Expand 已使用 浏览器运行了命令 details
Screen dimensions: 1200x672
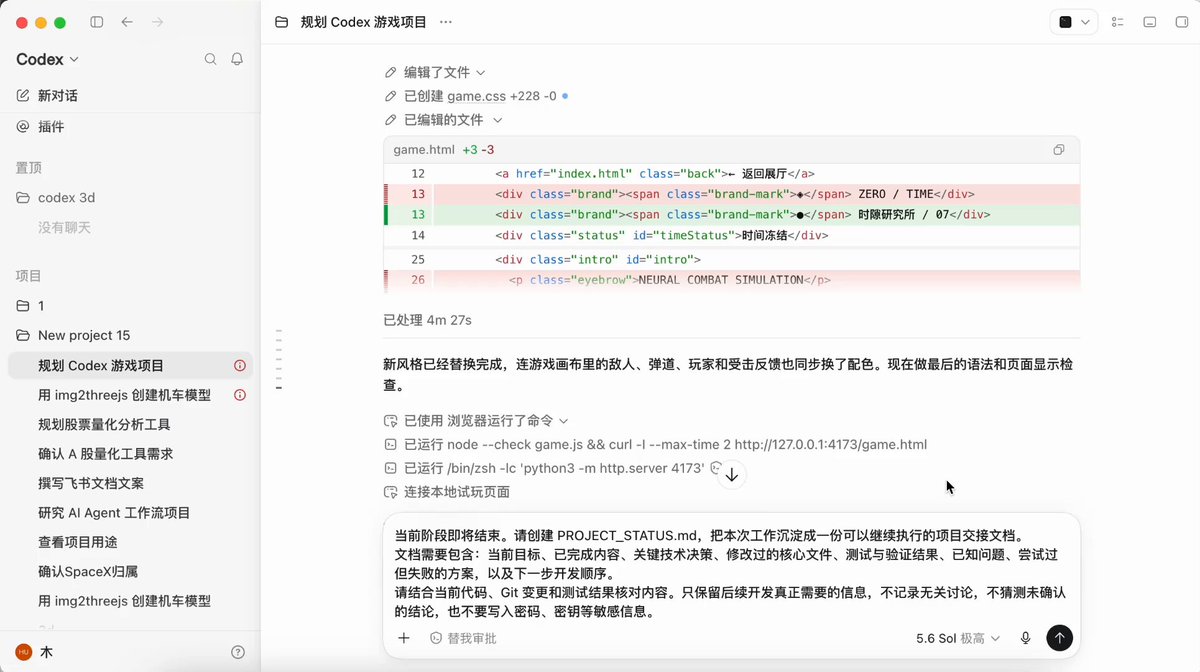[x=476, y=421]
